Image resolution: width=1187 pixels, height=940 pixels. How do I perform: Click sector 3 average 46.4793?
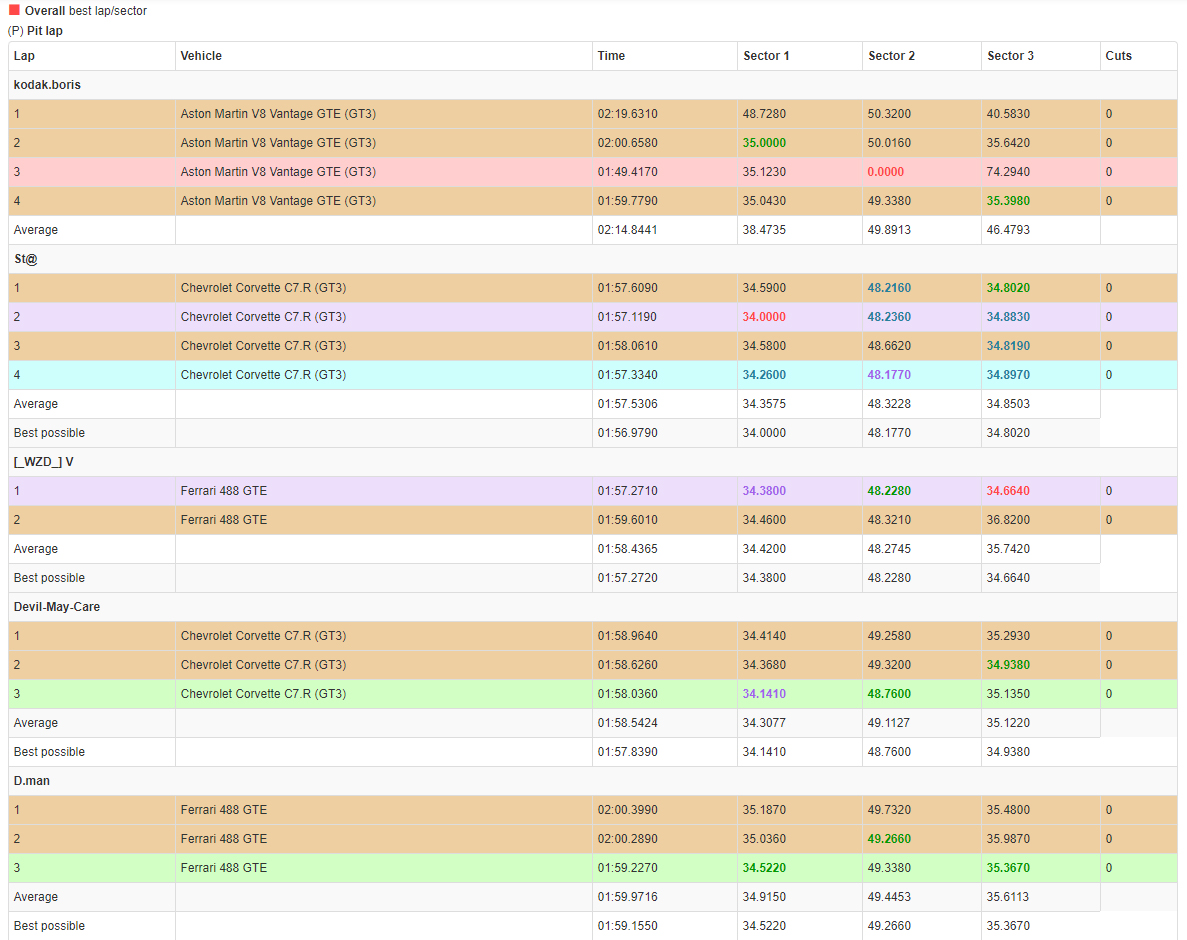1008,230
